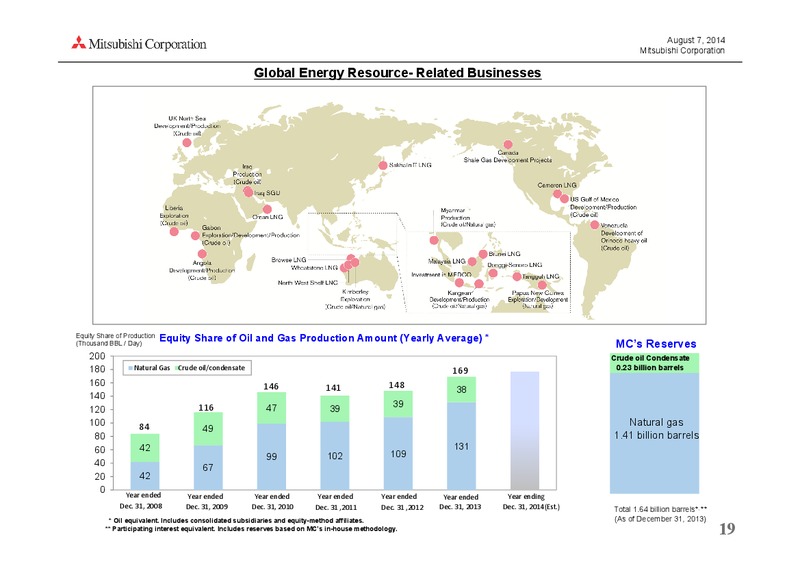This screenshot has height=566, width=800.
Task: Click the 2014 estimate gradient bar
Action: click(524, 430)
